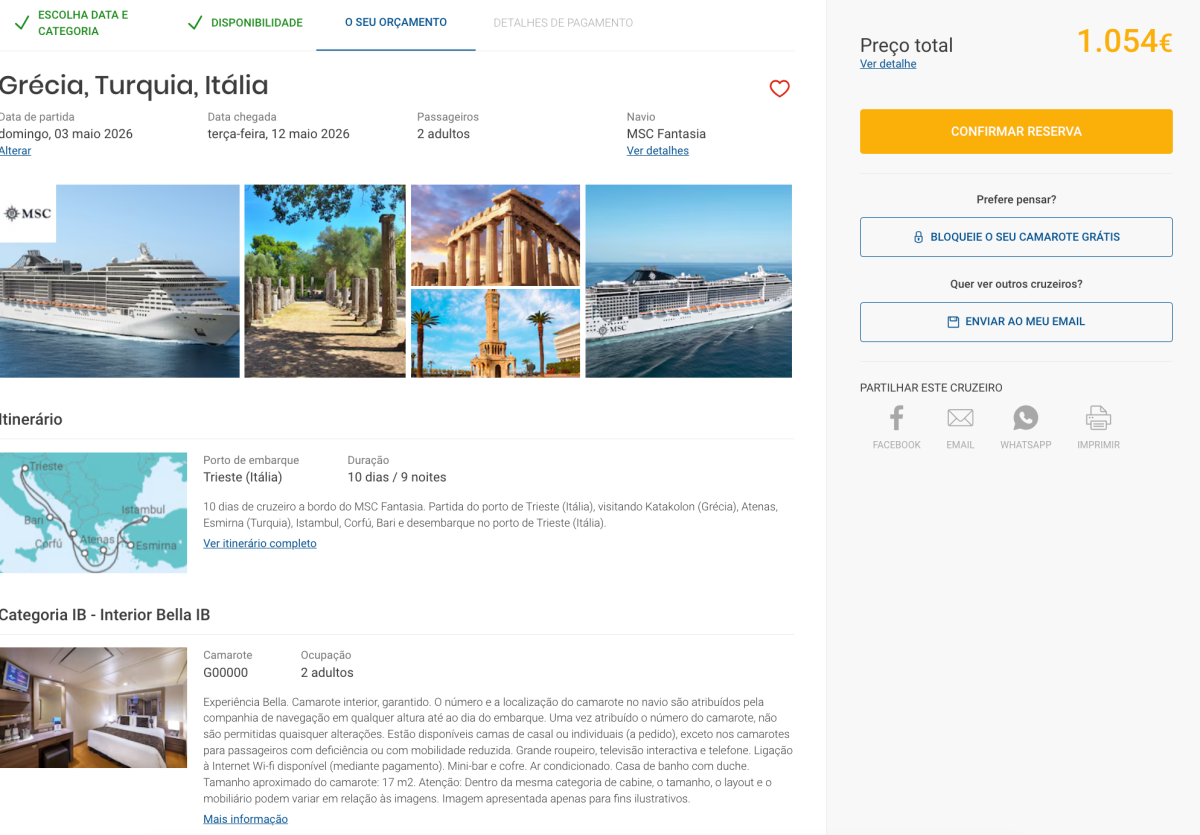The image size is (1200, 835).
Task: Confirm booking with Confirmar Reserva button
Action: (1016, 132)
